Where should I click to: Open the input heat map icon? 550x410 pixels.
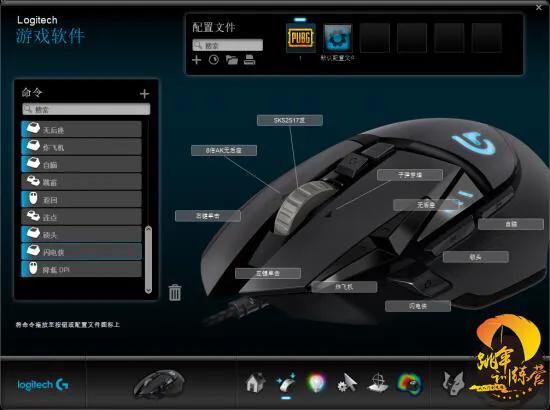[409, 383]
